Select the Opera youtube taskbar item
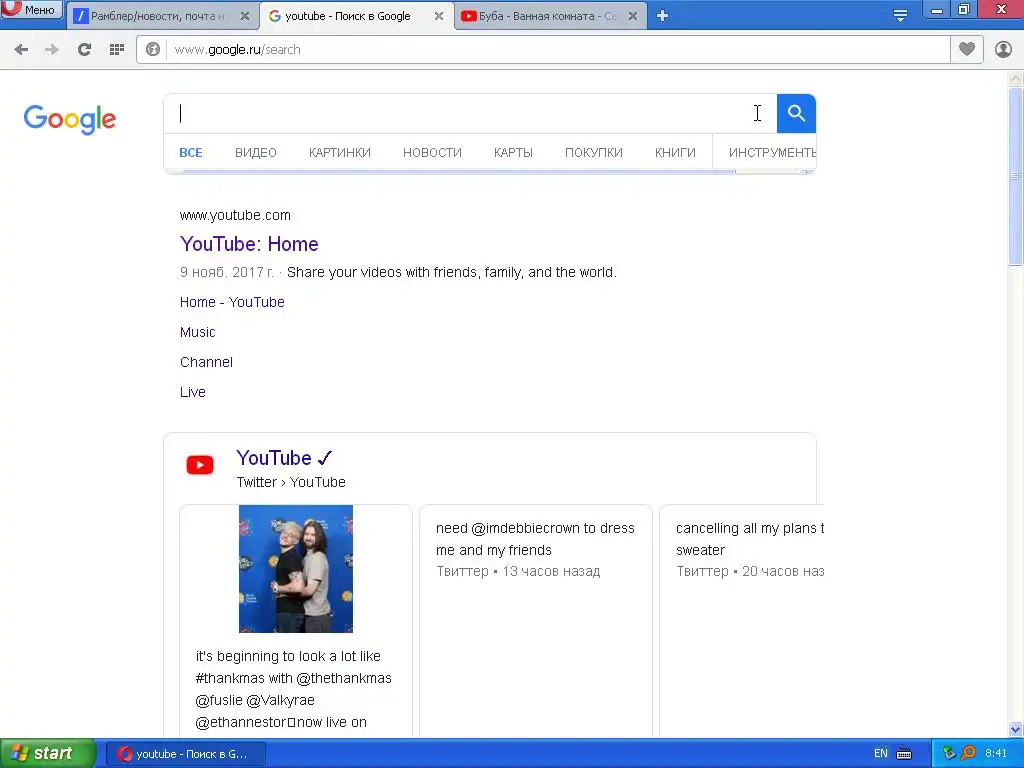1024x768 pixels. pos(185,754)
